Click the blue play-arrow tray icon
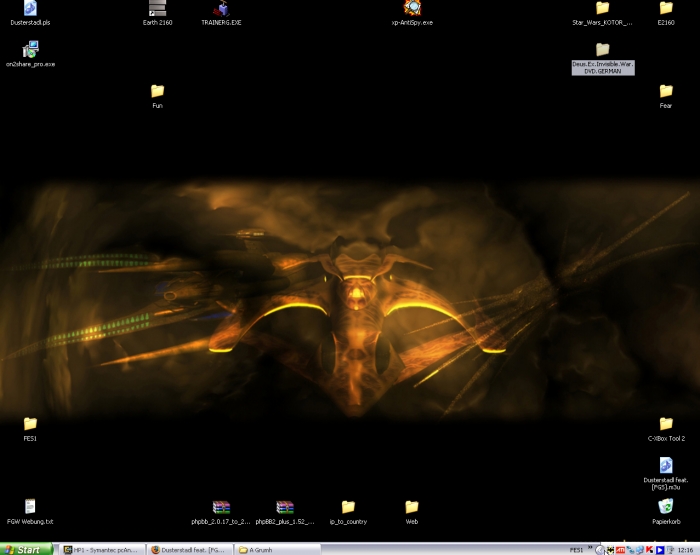Screen dimensions: 700x555 tap(660, 550)
